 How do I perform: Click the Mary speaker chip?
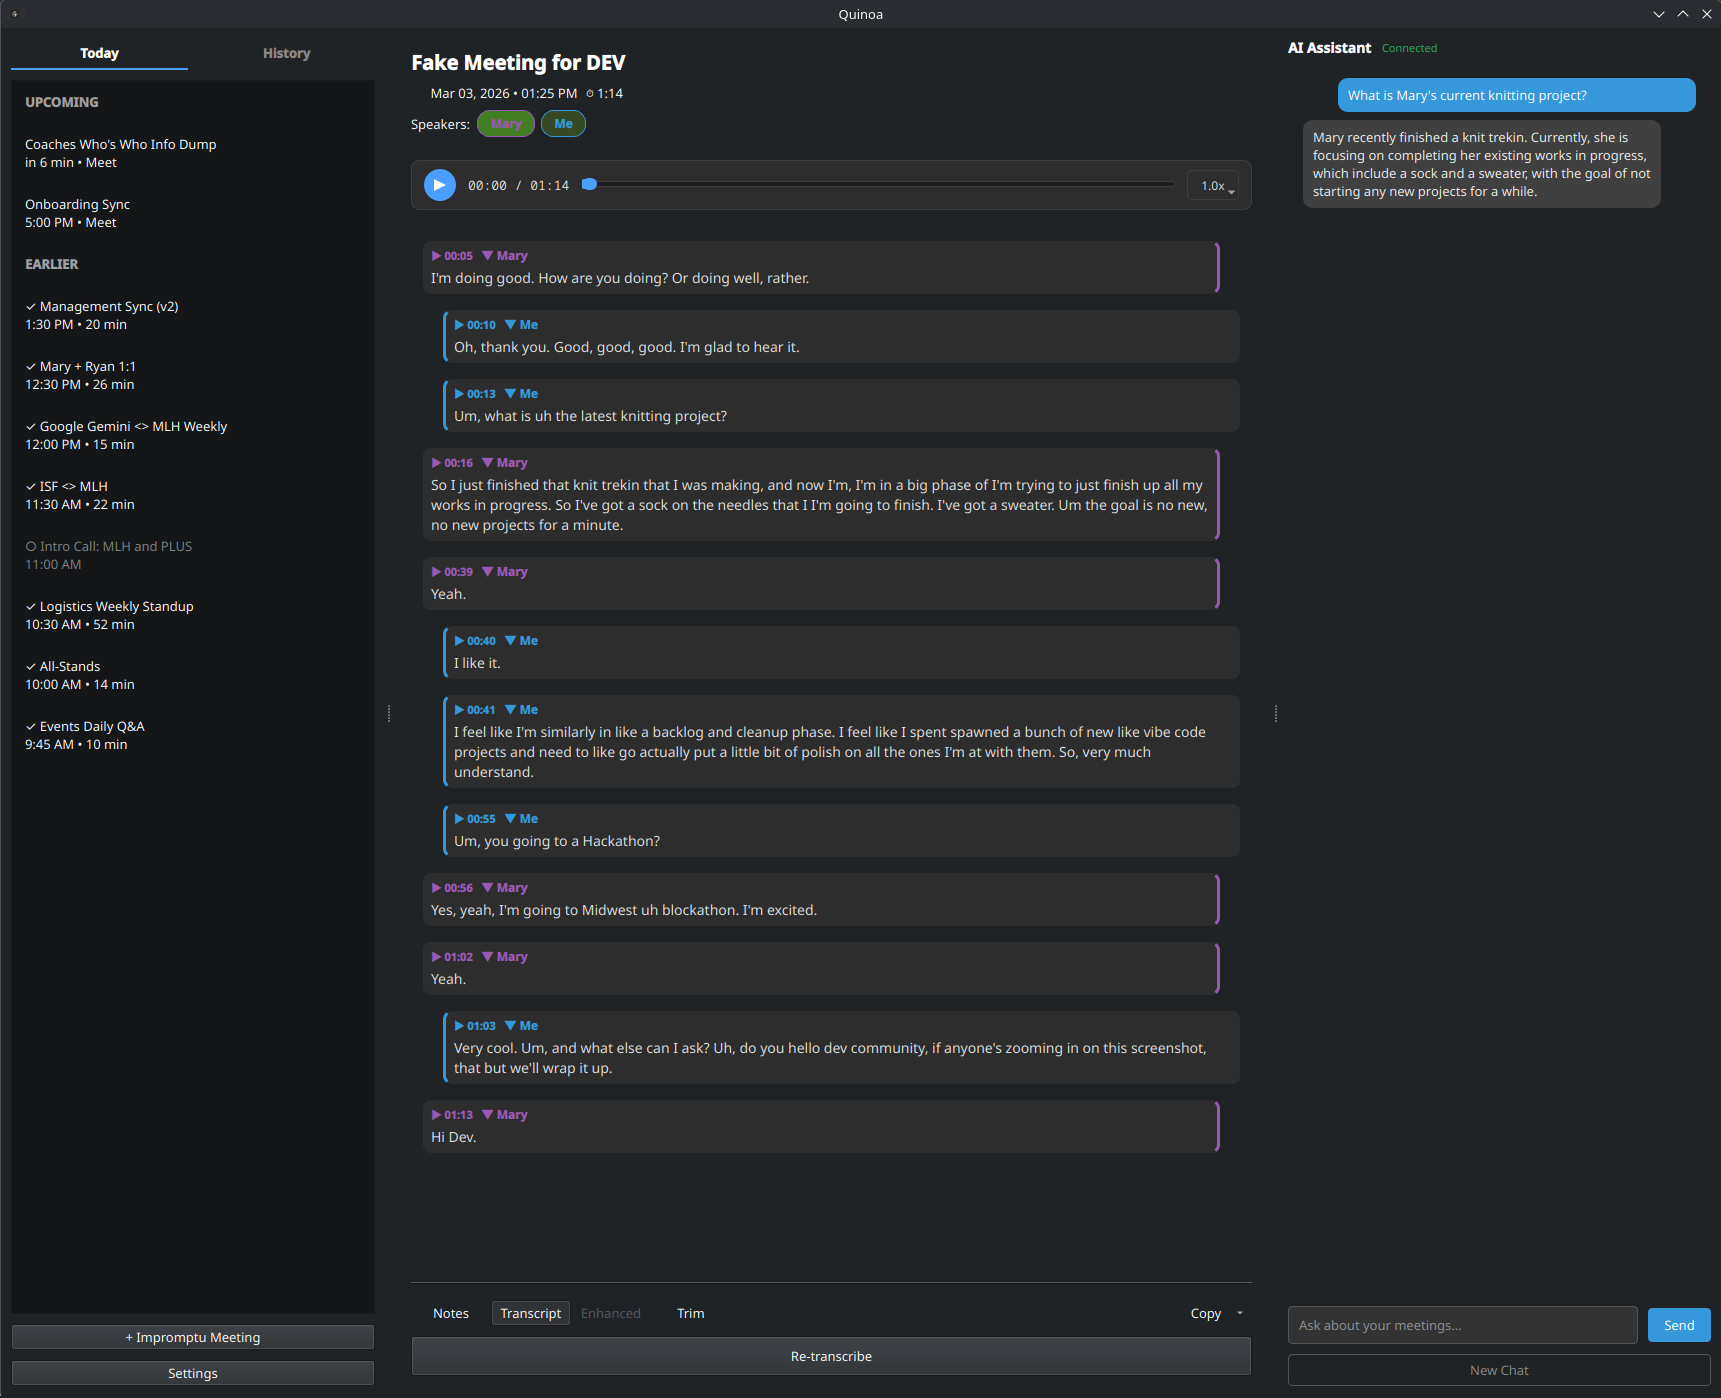(506, 124)
